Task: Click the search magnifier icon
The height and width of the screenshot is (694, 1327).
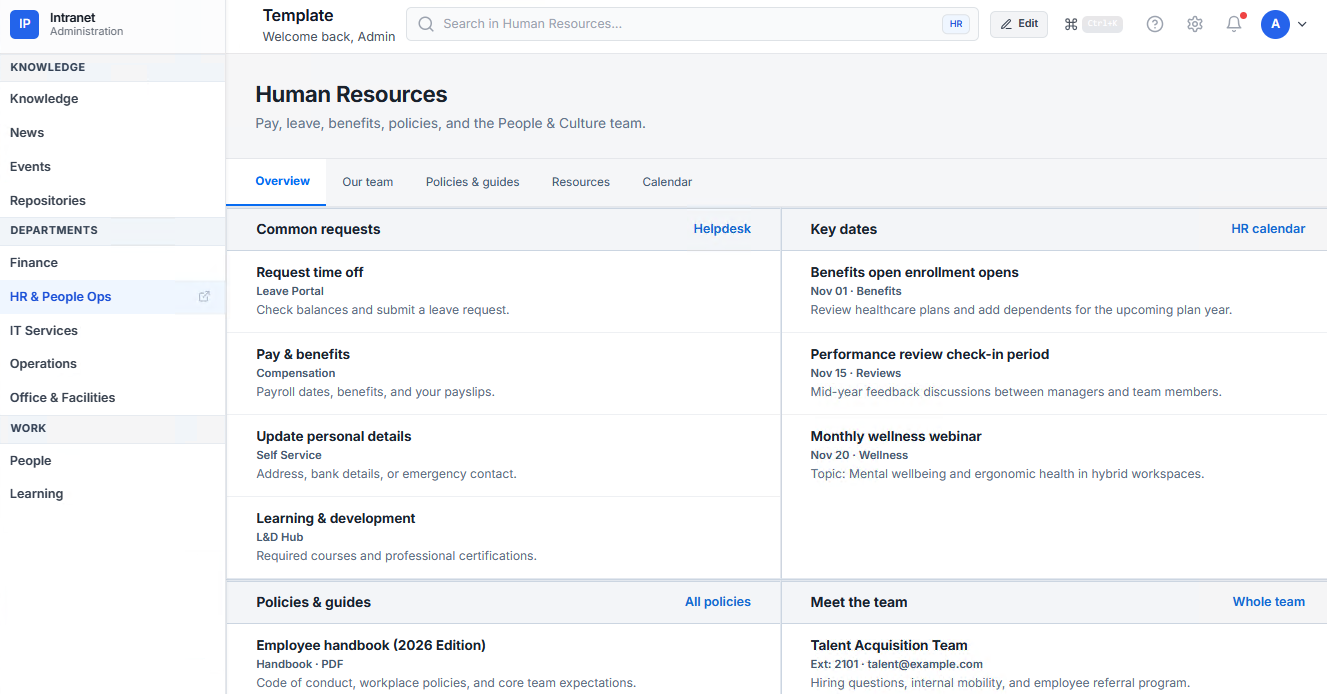Action: pyautogui.click(x=426, y=24)
